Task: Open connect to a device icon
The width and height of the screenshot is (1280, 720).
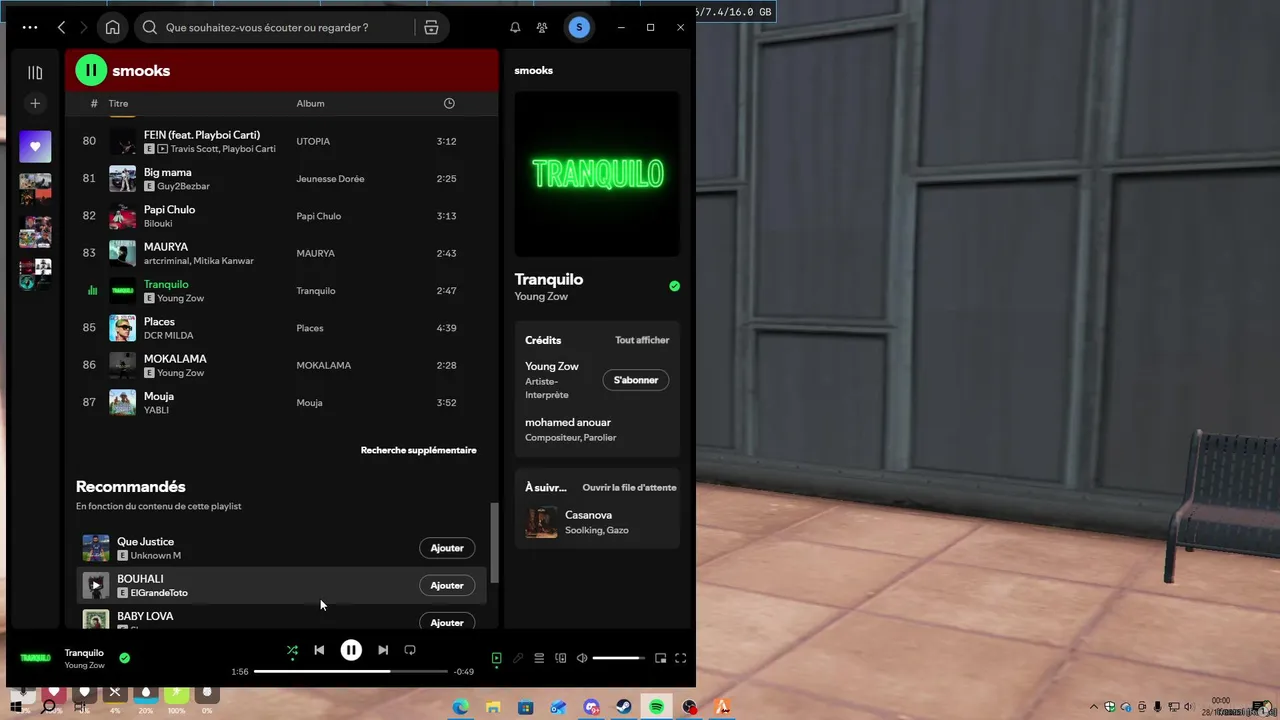Action: pos(561,658)
